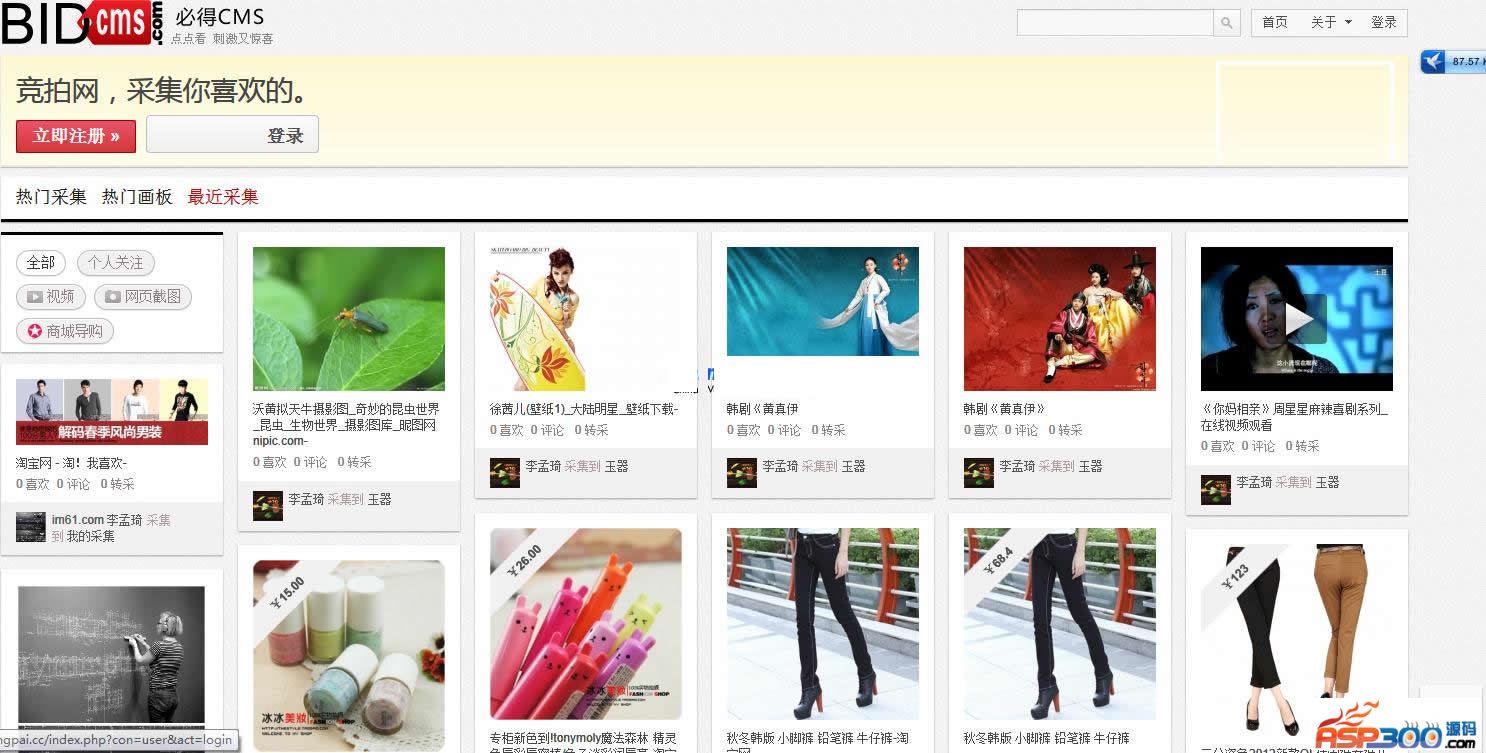Select the 最近采集 tab
This screenshot has height=753, width=1486.
[223, 197]
